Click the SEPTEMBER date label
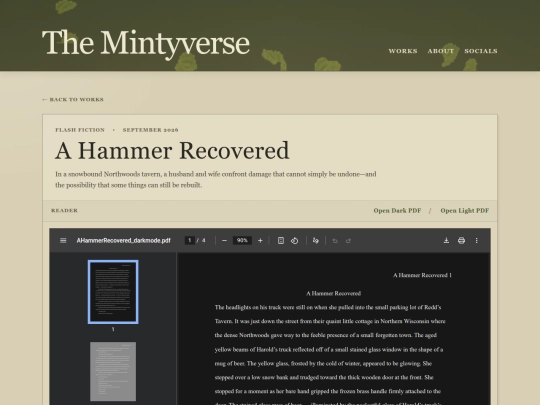The width and height of the screenshot is (540, 405). [150, 130]
